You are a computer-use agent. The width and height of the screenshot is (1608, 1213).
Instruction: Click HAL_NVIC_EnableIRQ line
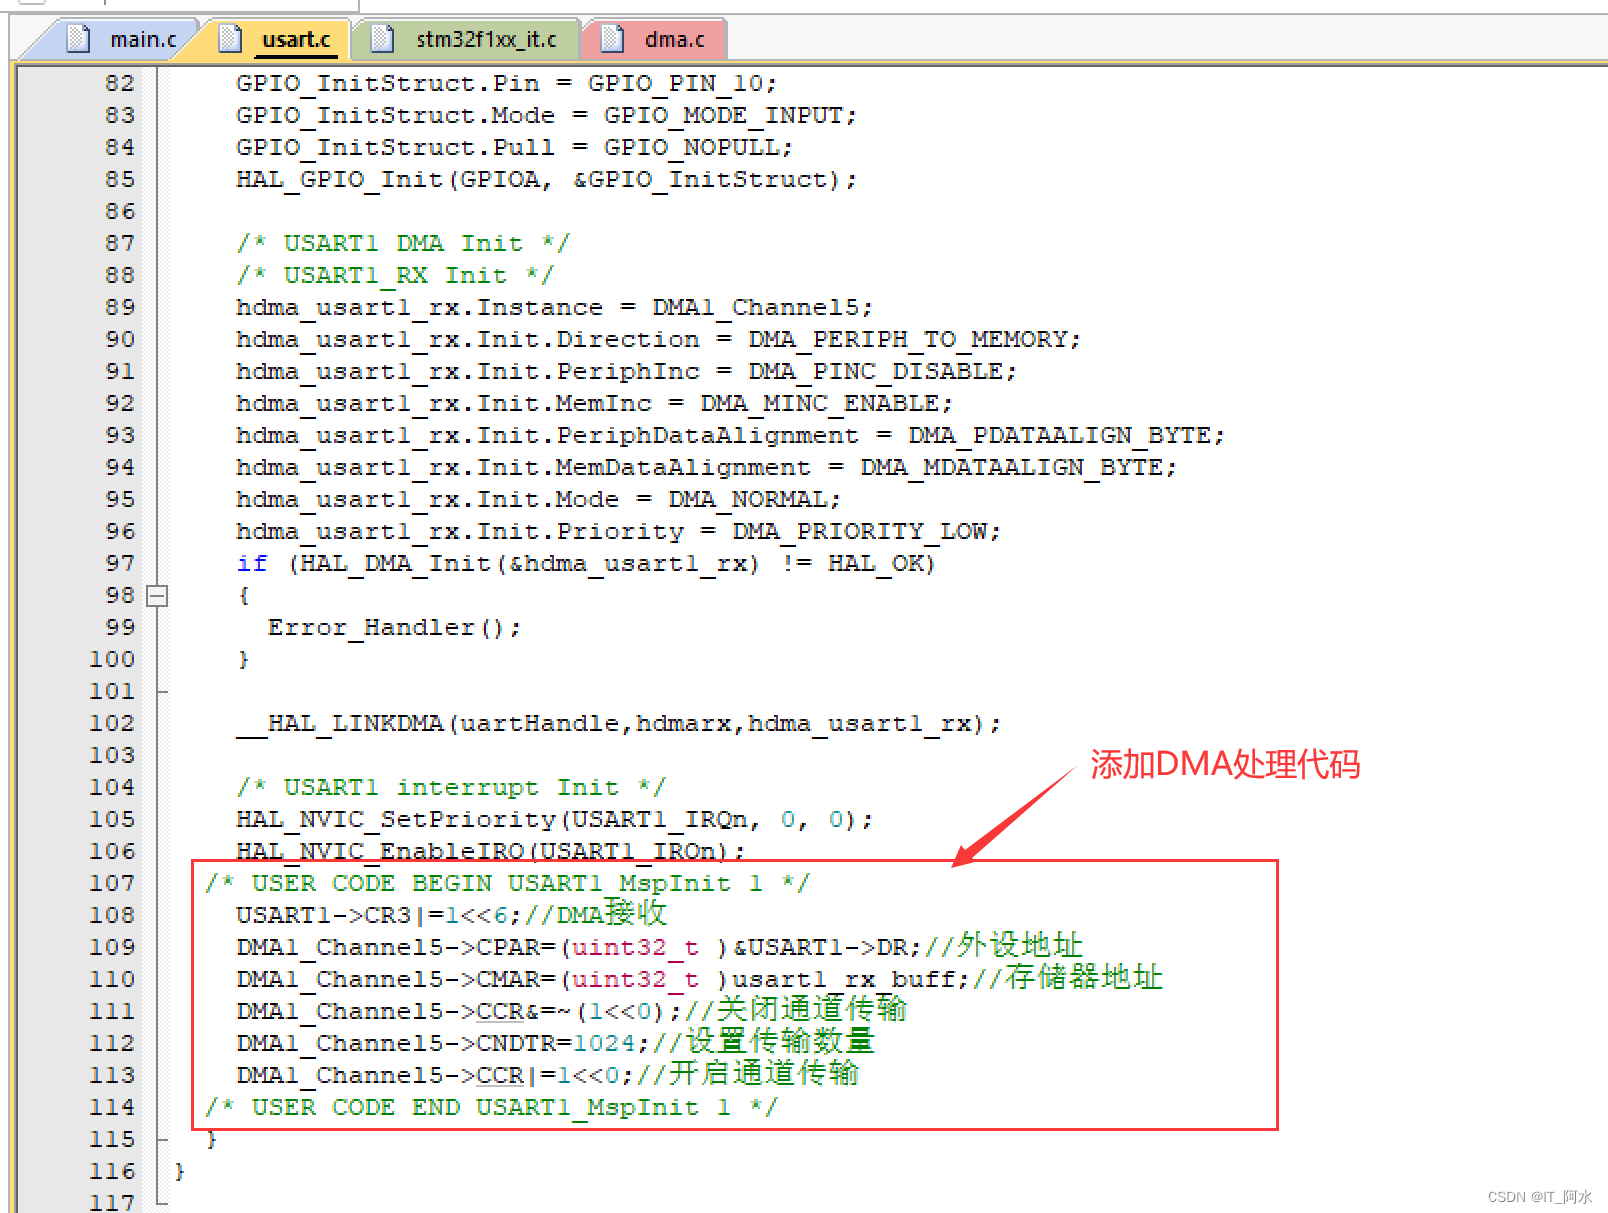[x=490, y=851]
